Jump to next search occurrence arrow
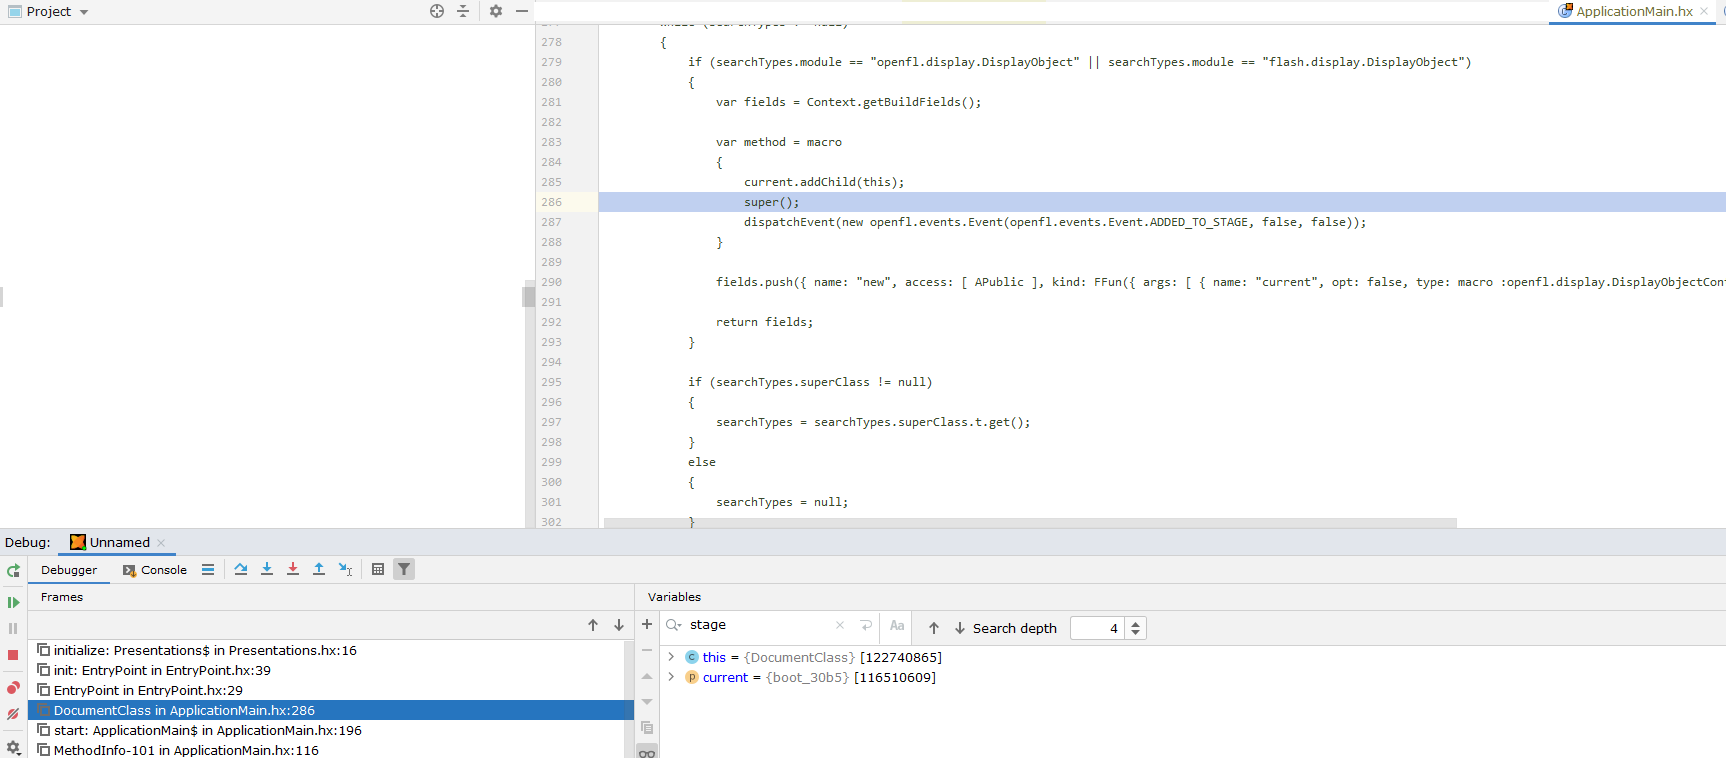 click(960, 628)
